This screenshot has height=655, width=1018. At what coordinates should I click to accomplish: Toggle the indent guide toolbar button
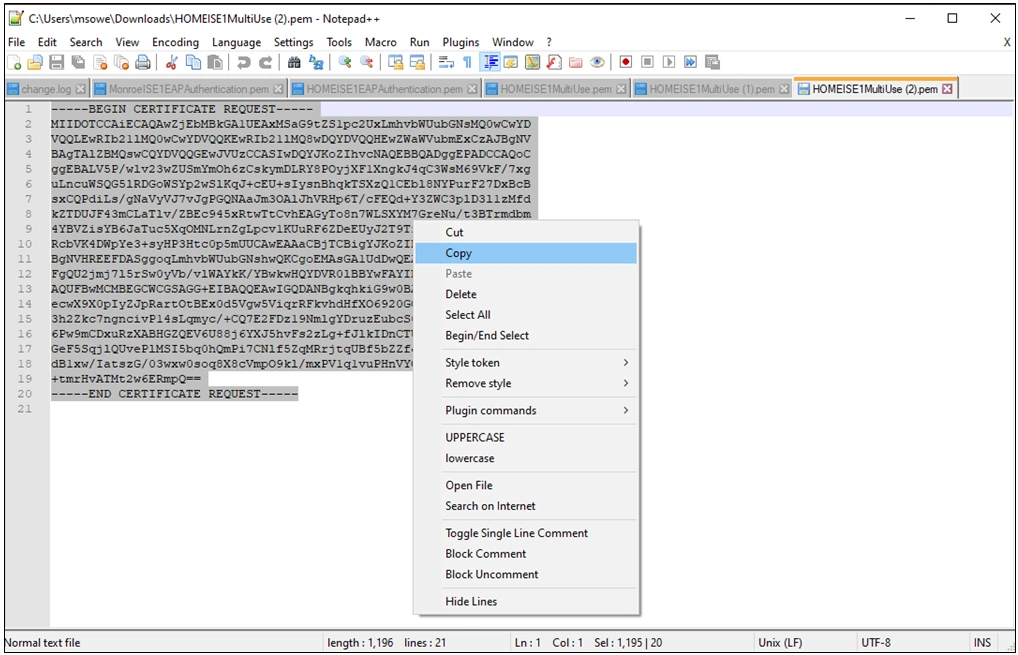coord(490,62)
